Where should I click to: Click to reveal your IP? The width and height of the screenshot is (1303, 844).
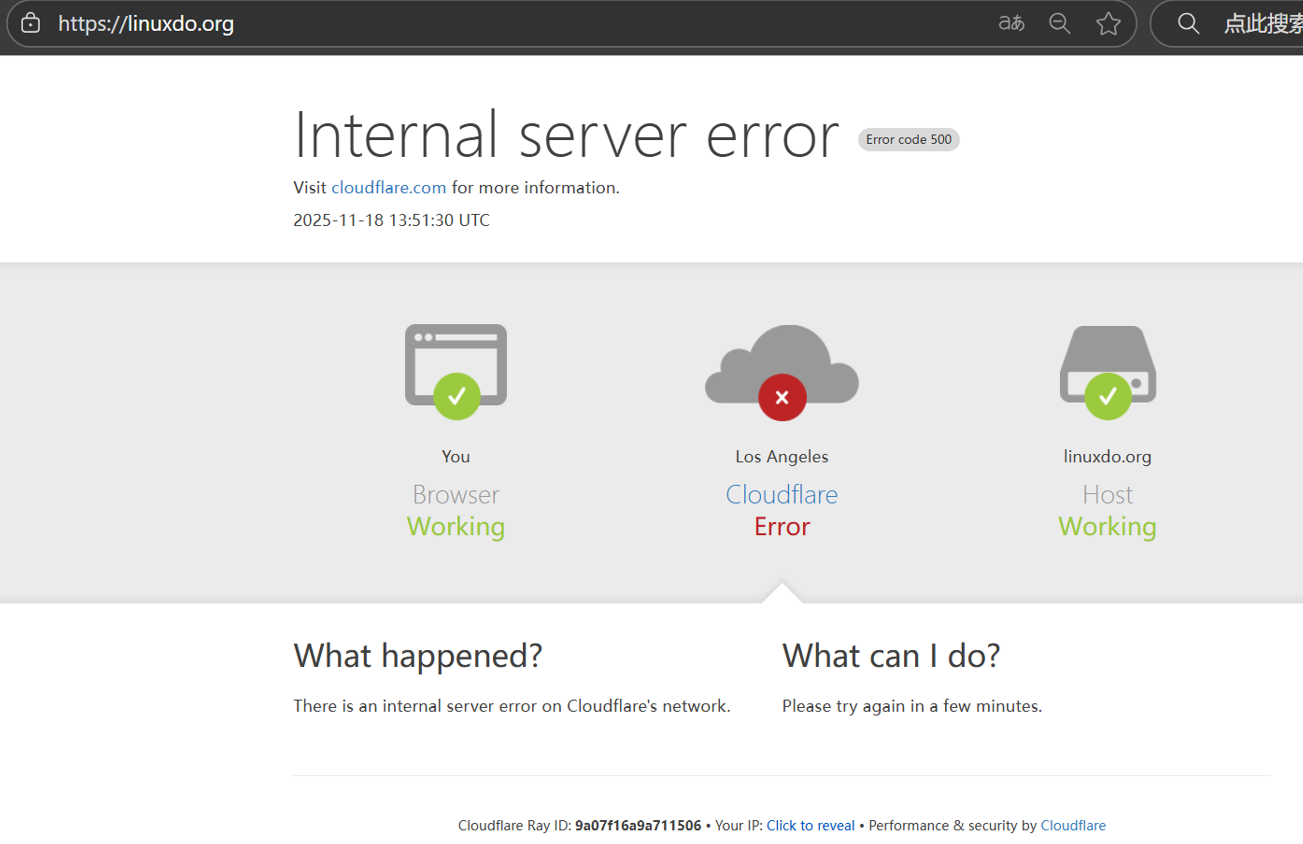click(811, 825)
